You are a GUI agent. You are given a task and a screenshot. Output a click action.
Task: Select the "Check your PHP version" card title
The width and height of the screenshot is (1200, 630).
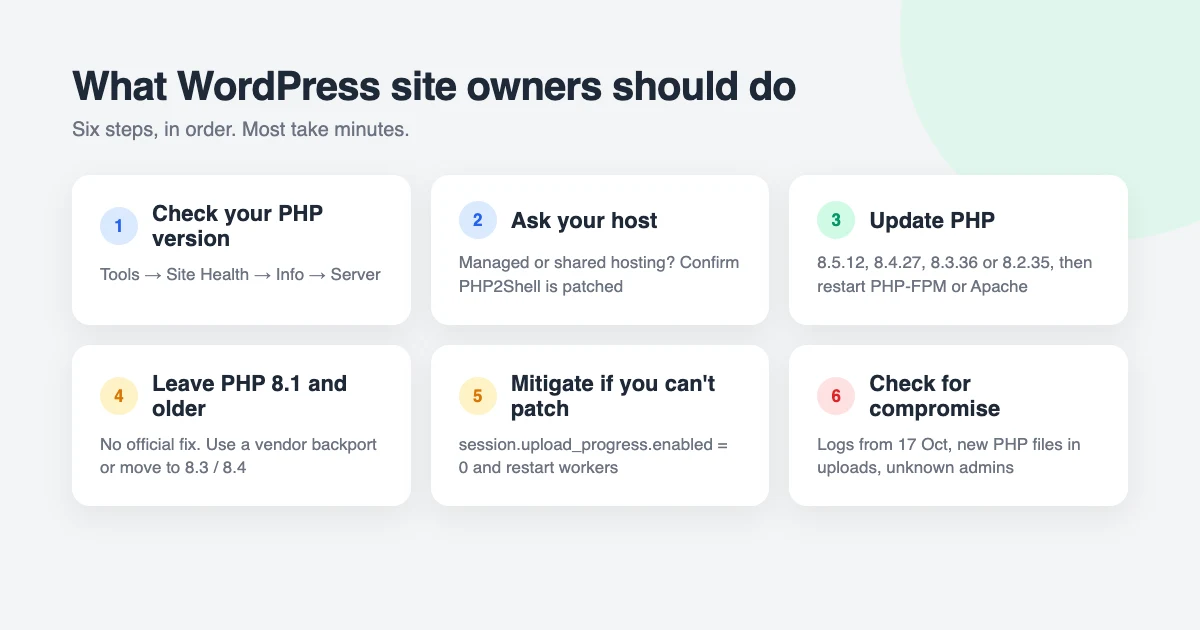[238, 226]
